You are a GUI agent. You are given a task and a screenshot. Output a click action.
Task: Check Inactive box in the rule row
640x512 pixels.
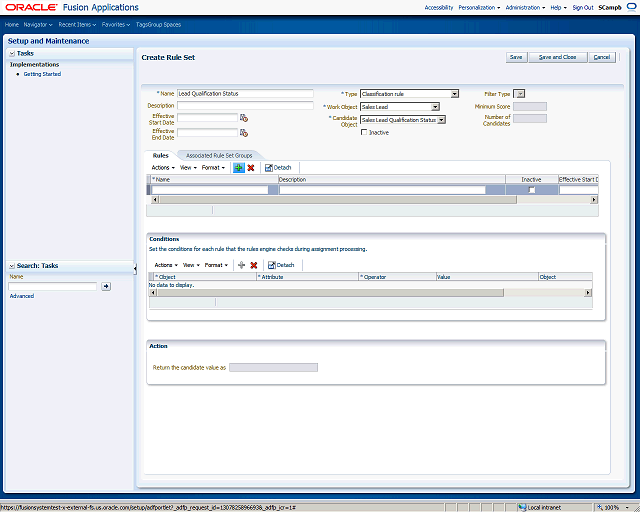[x=531, y=190]
